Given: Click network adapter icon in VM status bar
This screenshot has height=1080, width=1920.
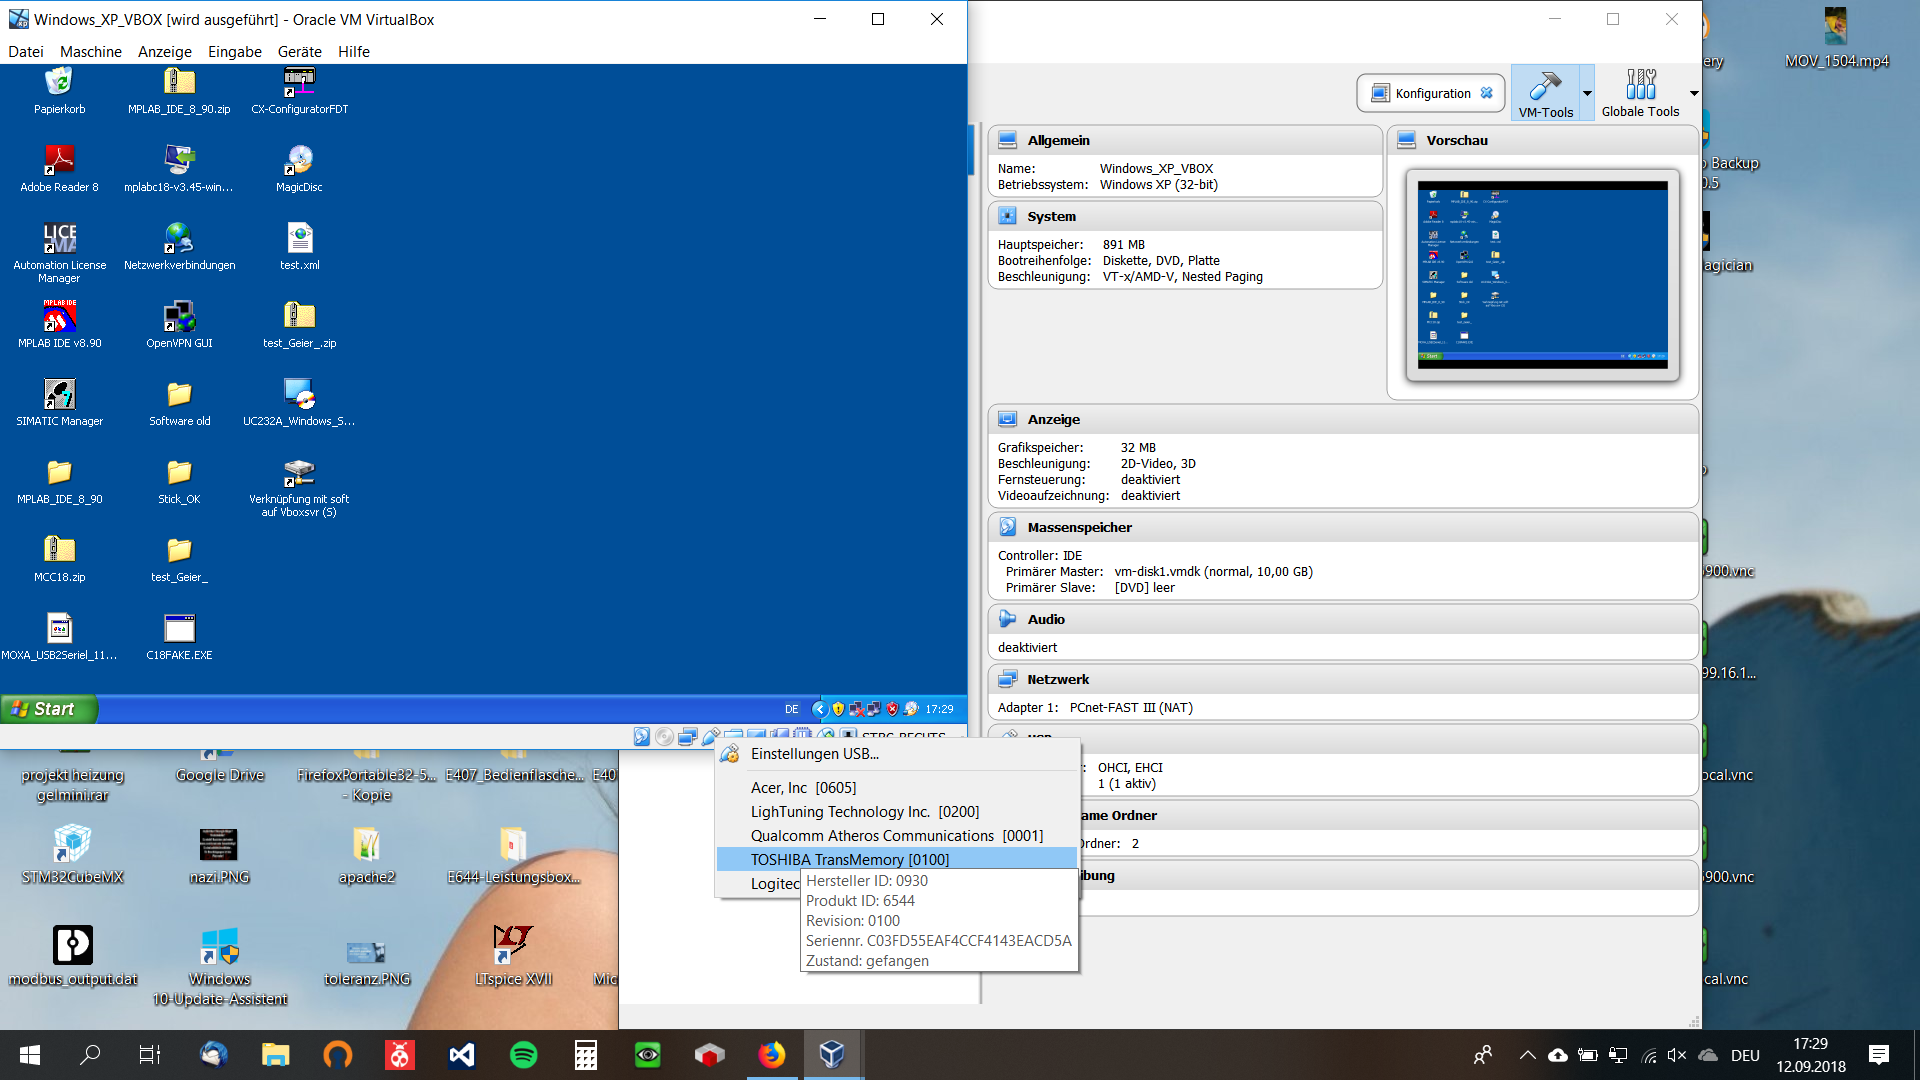Looking at the screenshot, I should 687,737.
